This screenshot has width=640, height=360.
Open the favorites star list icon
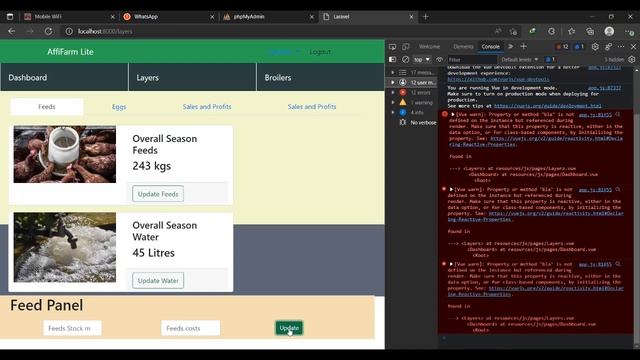[x=571, y=31]
